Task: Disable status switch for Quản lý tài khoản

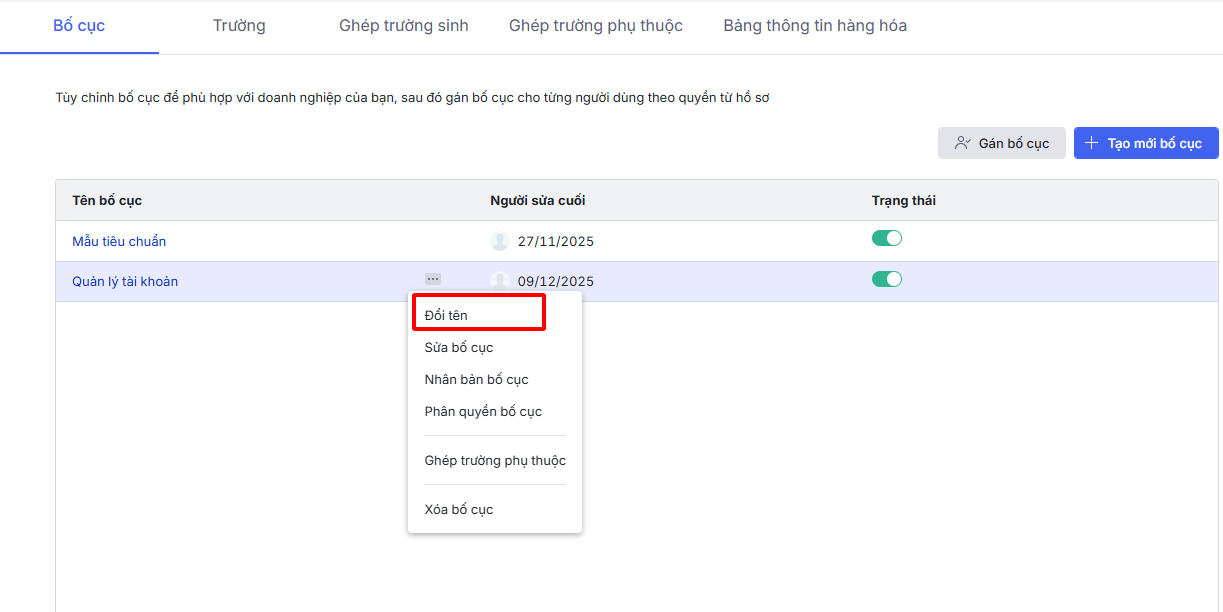Action: point(887,279)
